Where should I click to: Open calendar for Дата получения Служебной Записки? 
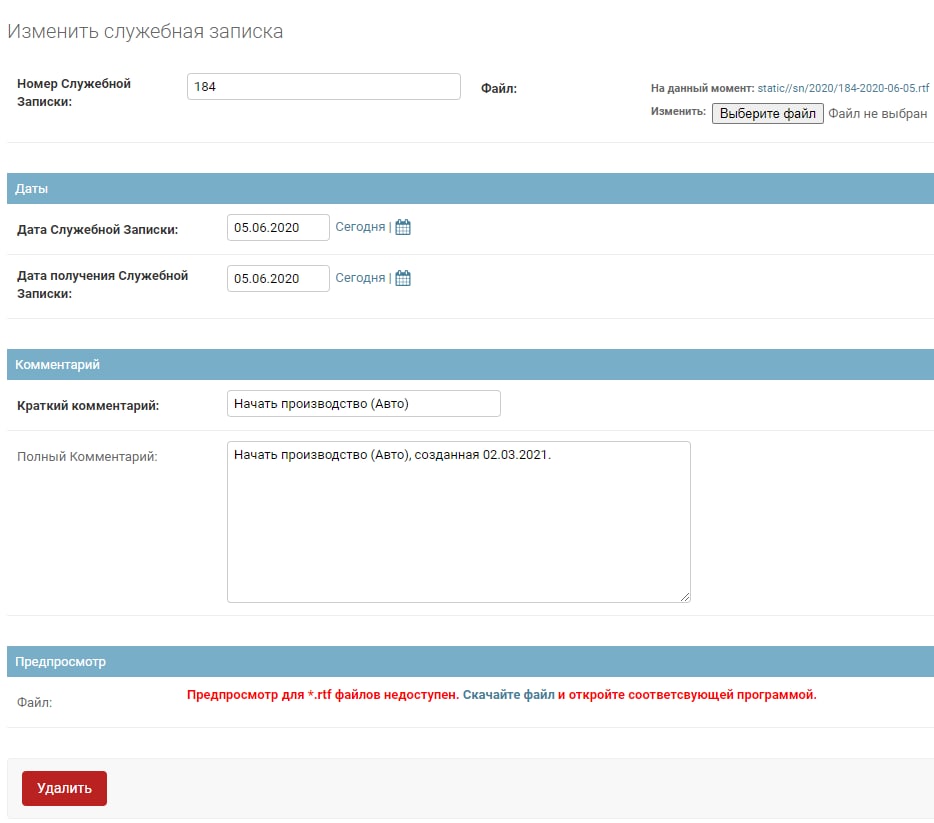(x=403, y=278)
